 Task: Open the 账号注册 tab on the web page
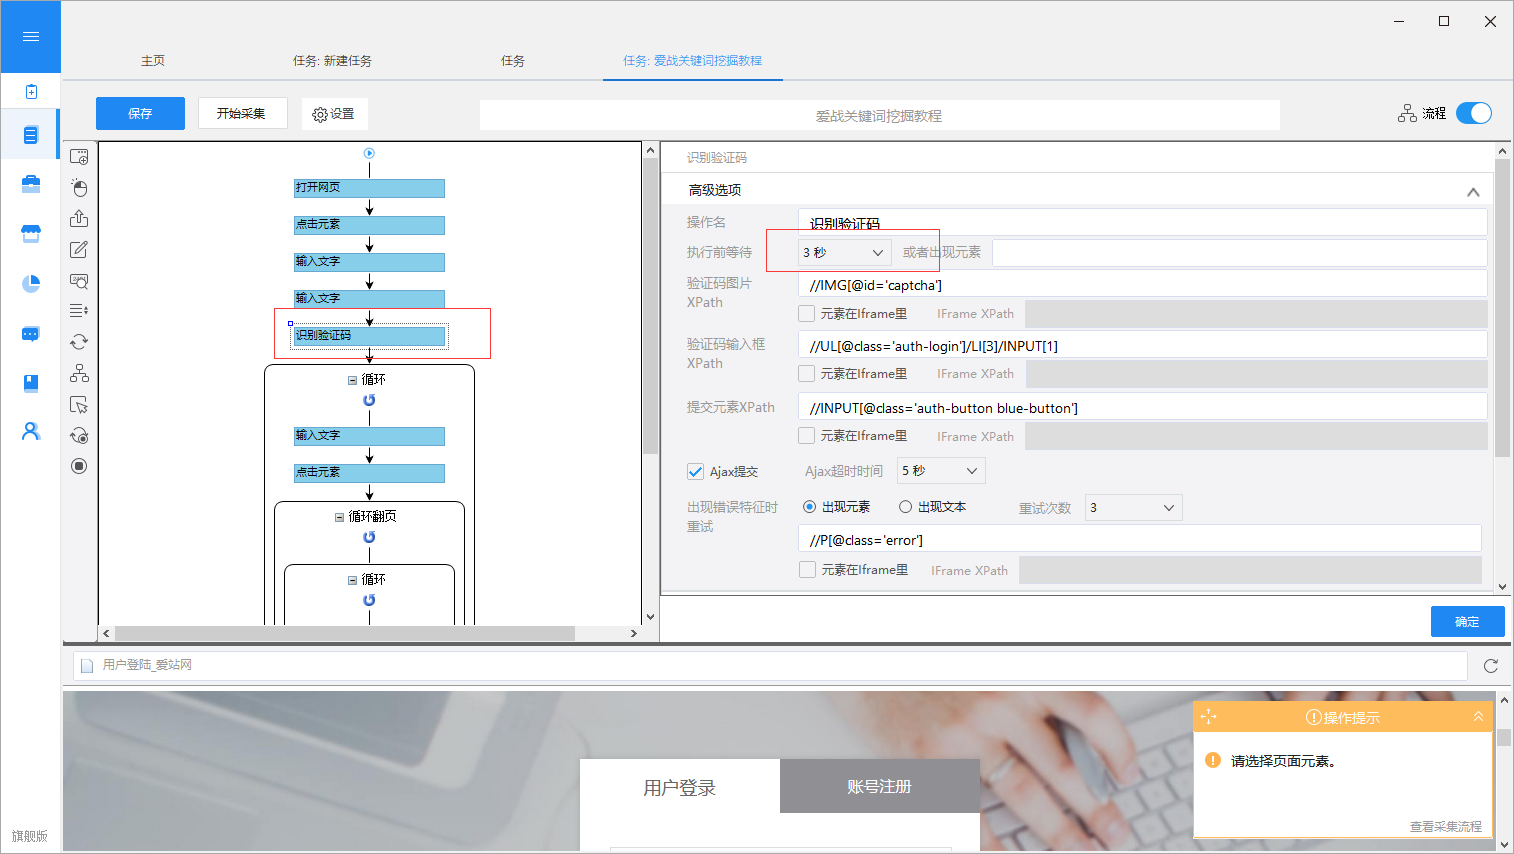click(880, 787)
